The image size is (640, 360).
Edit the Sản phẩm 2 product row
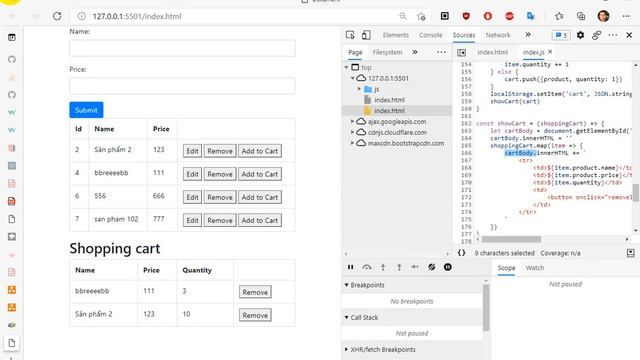(192, 151)
